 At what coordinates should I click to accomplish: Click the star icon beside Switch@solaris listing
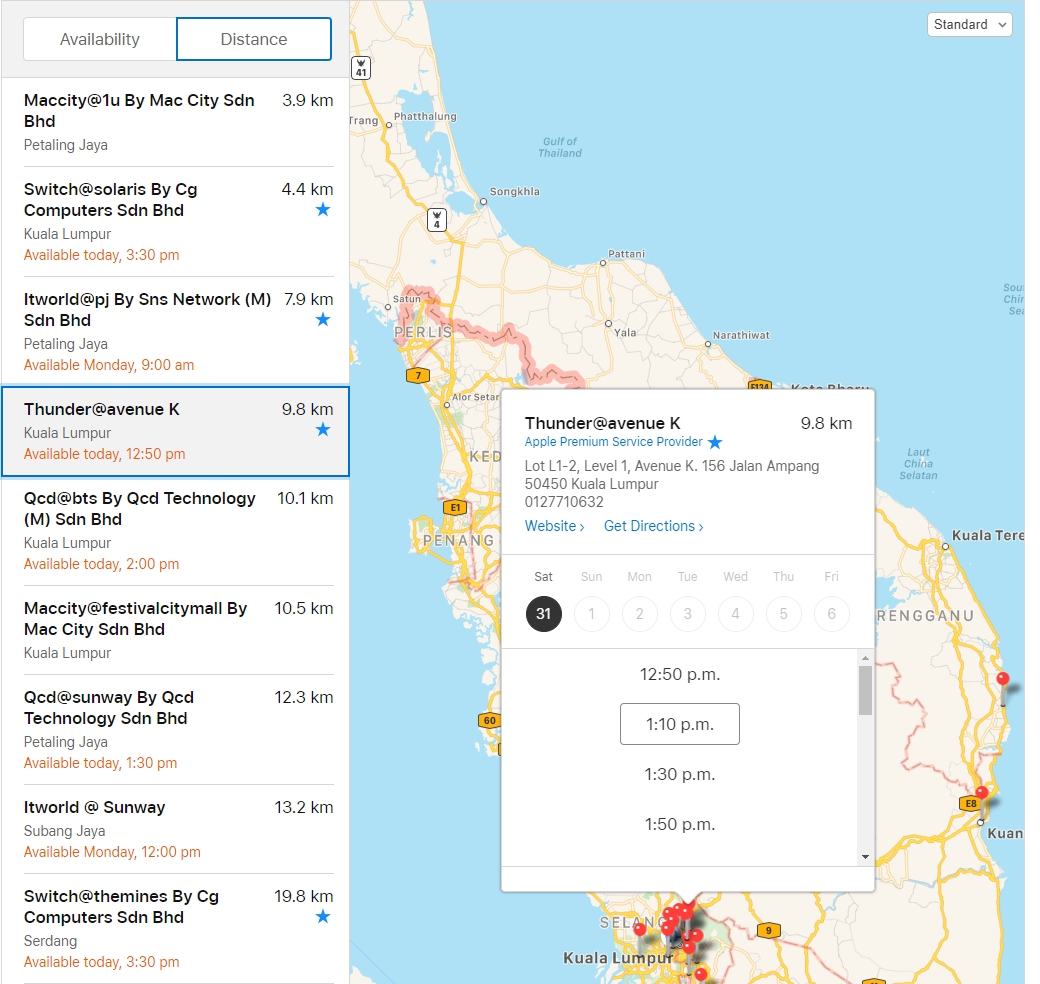(x=323, y=210)
